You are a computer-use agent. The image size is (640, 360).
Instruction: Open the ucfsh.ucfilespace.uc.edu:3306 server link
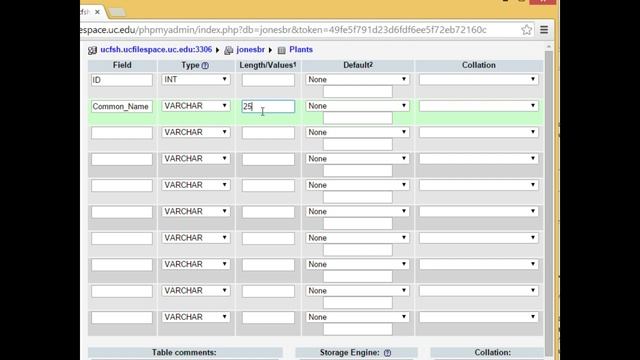click(x=156, y=49)
